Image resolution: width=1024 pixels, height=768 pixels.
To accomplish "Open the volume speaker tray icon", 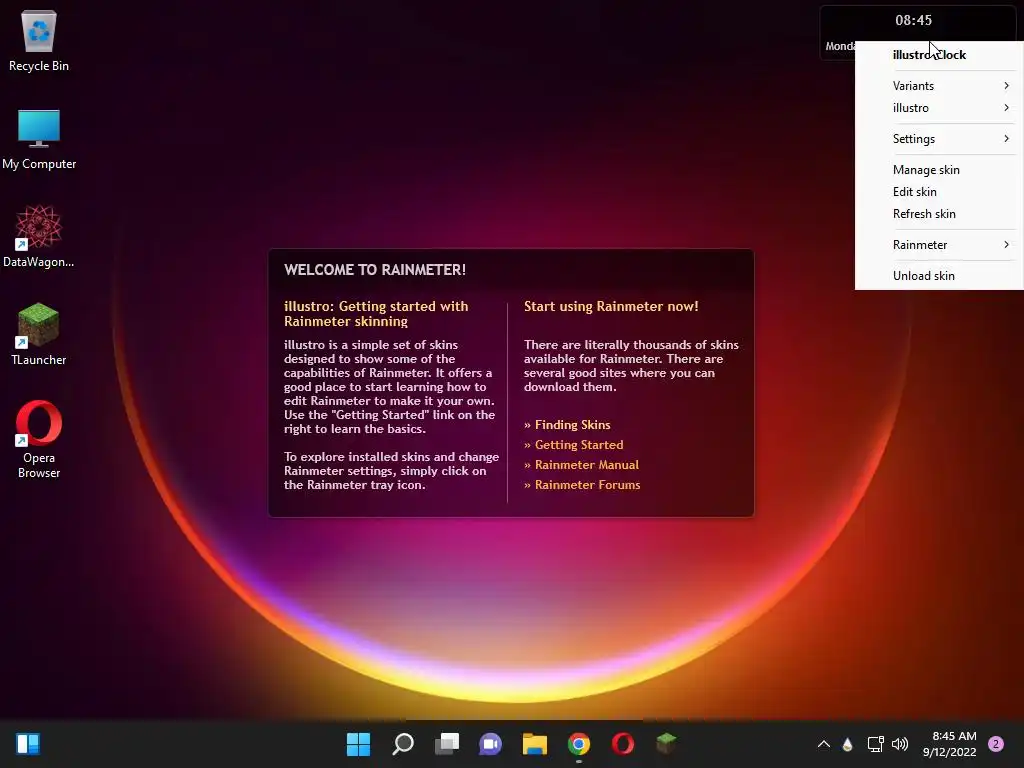I will [900, 744].
